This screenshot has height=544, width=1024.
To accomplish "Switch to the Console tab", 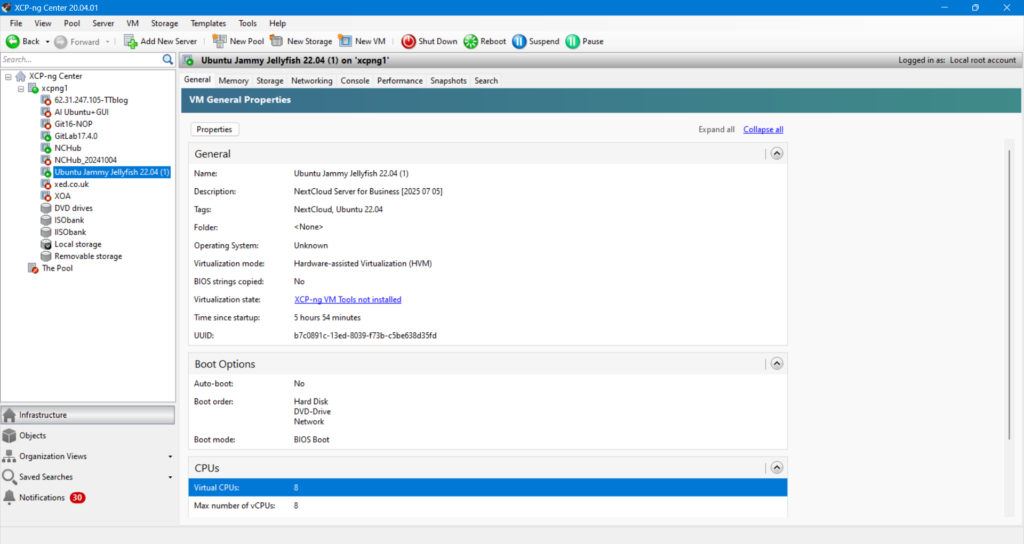I will coord(355,81).
